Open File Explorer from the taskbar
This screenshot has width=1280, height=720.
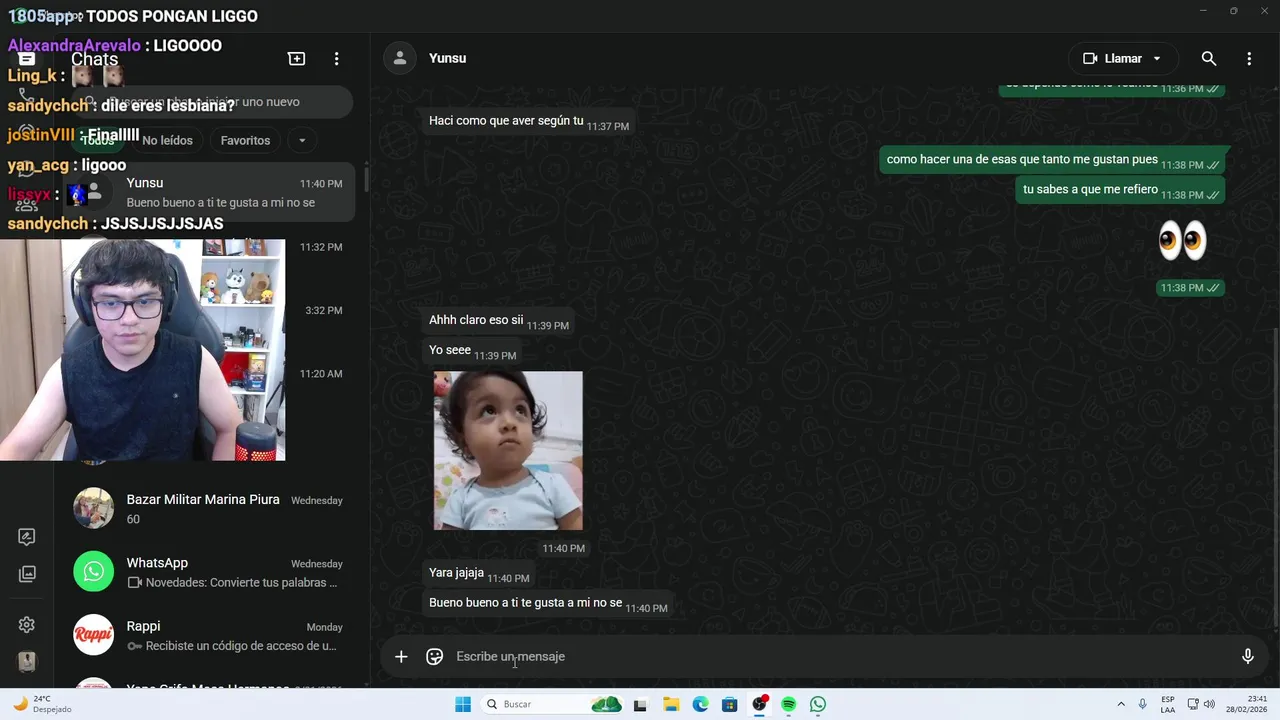[x=671, y=704]
